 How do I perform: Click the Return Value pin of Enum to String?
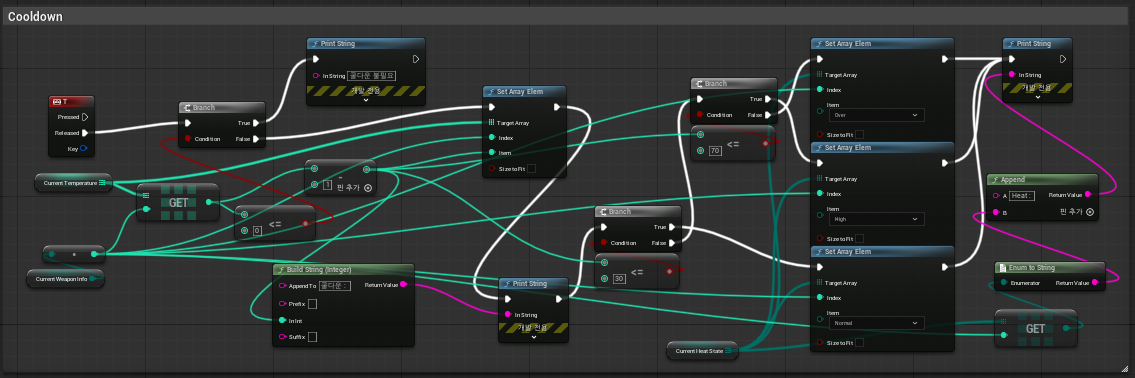tap(1096, 282)
